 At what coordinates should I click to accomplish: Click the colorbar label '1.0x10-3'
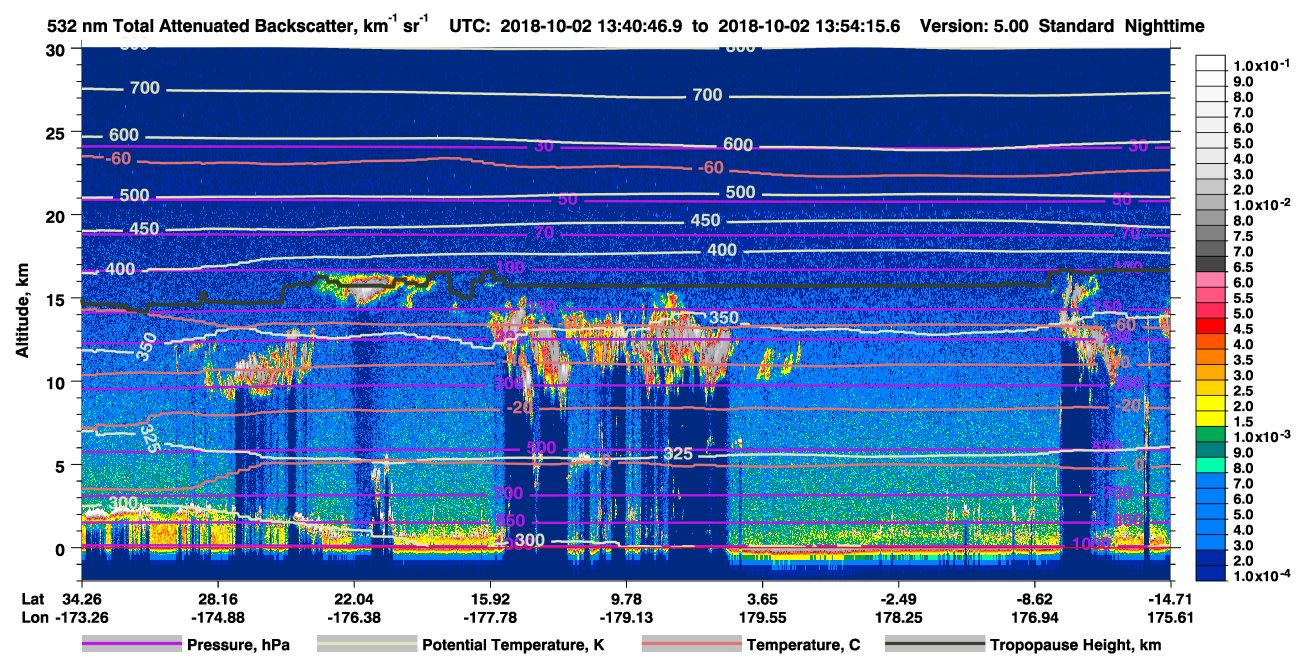1261,436
